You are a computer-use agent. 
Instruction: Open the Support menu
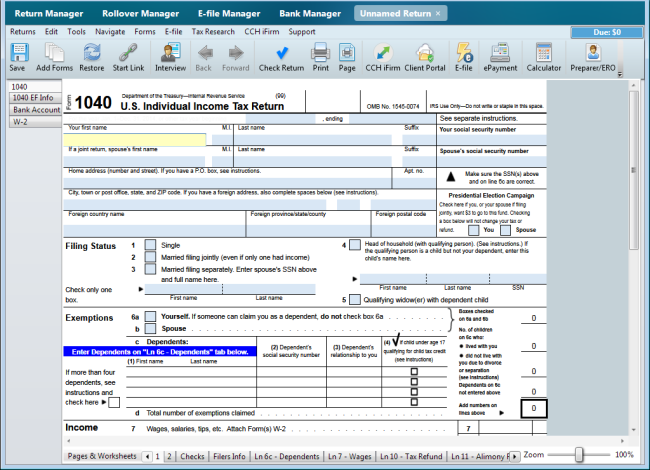click(302, 31)
